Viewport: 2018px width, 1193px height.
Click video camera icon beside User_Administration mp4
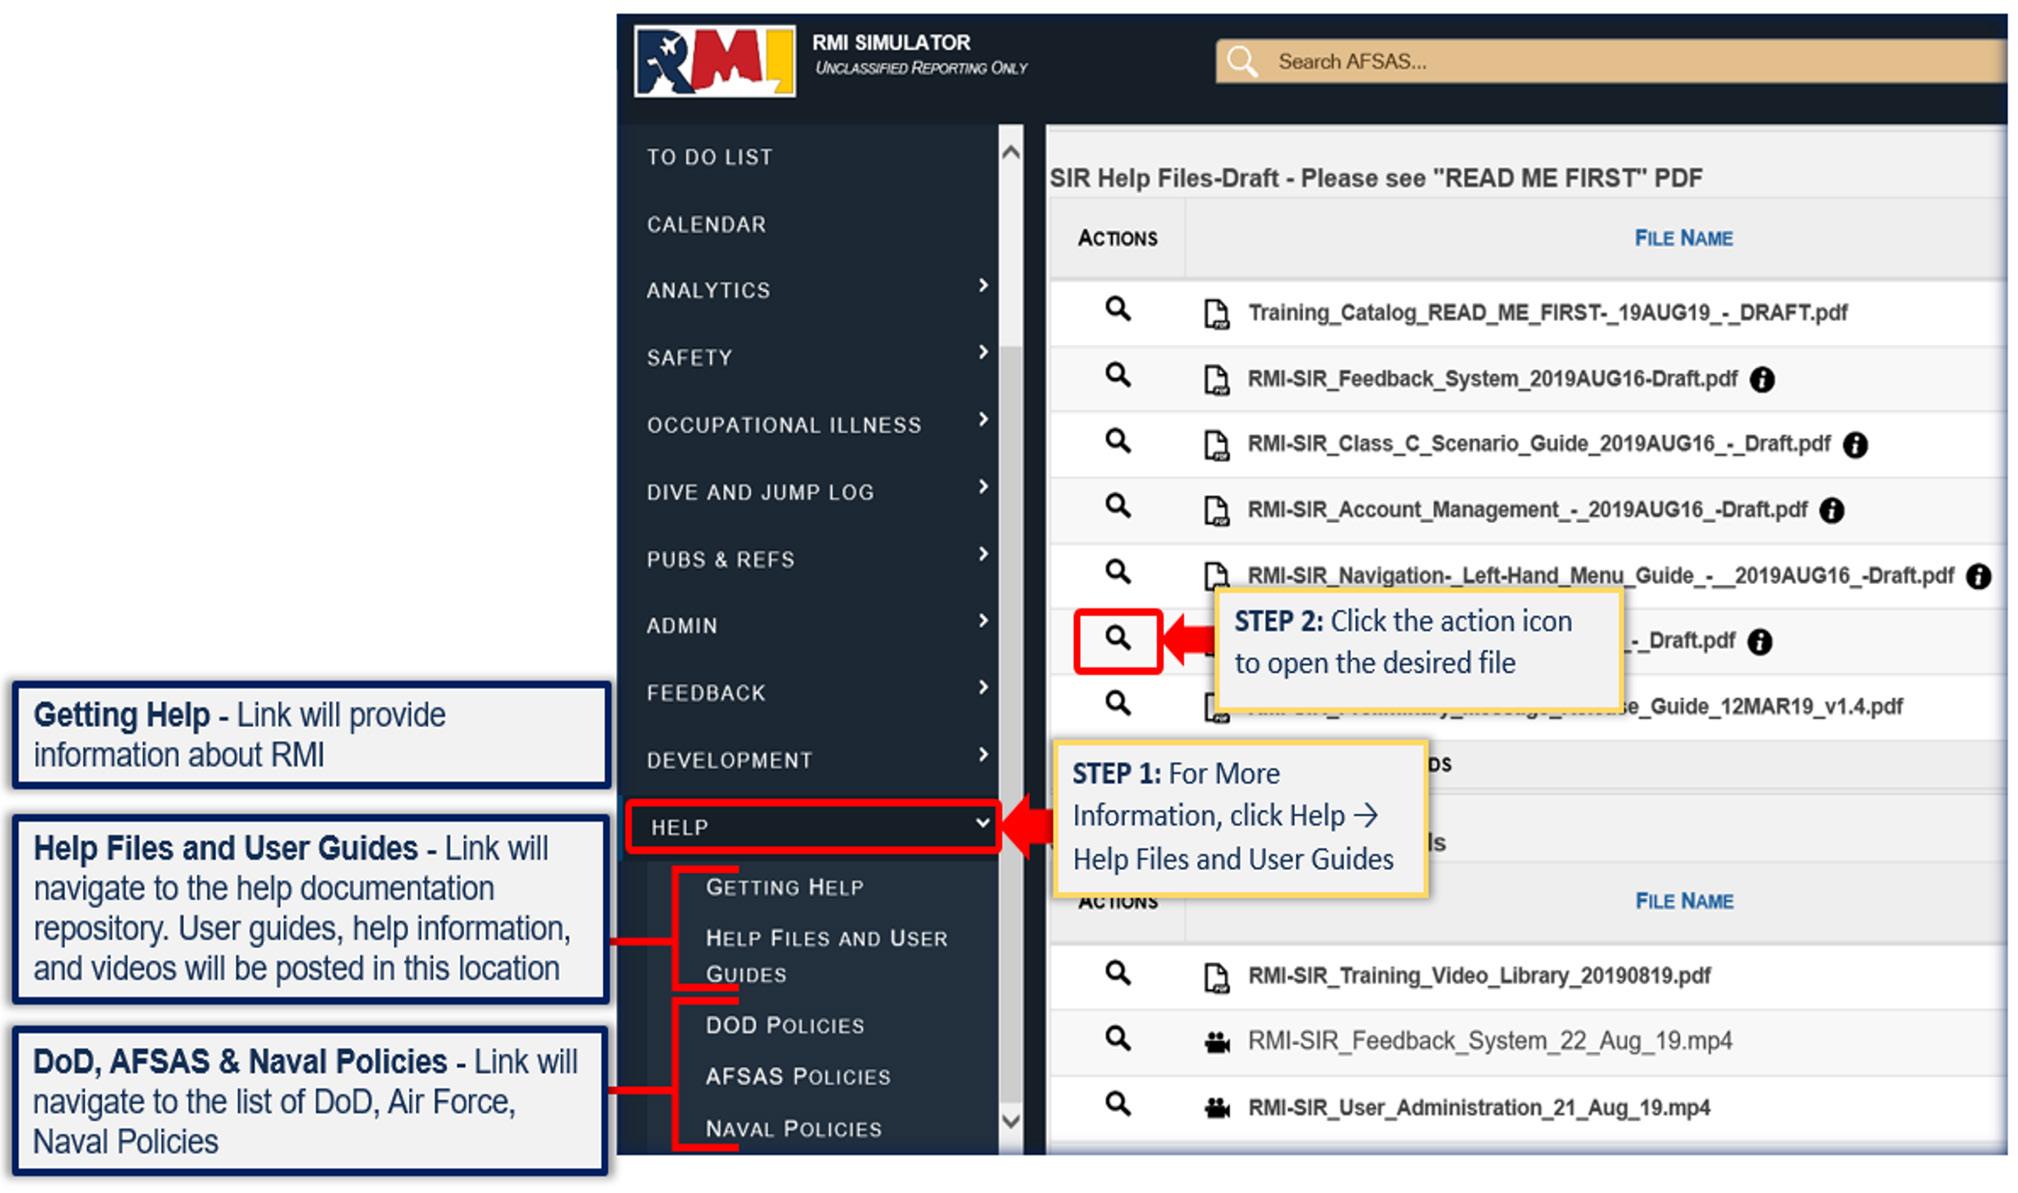coord(1217,1109)
